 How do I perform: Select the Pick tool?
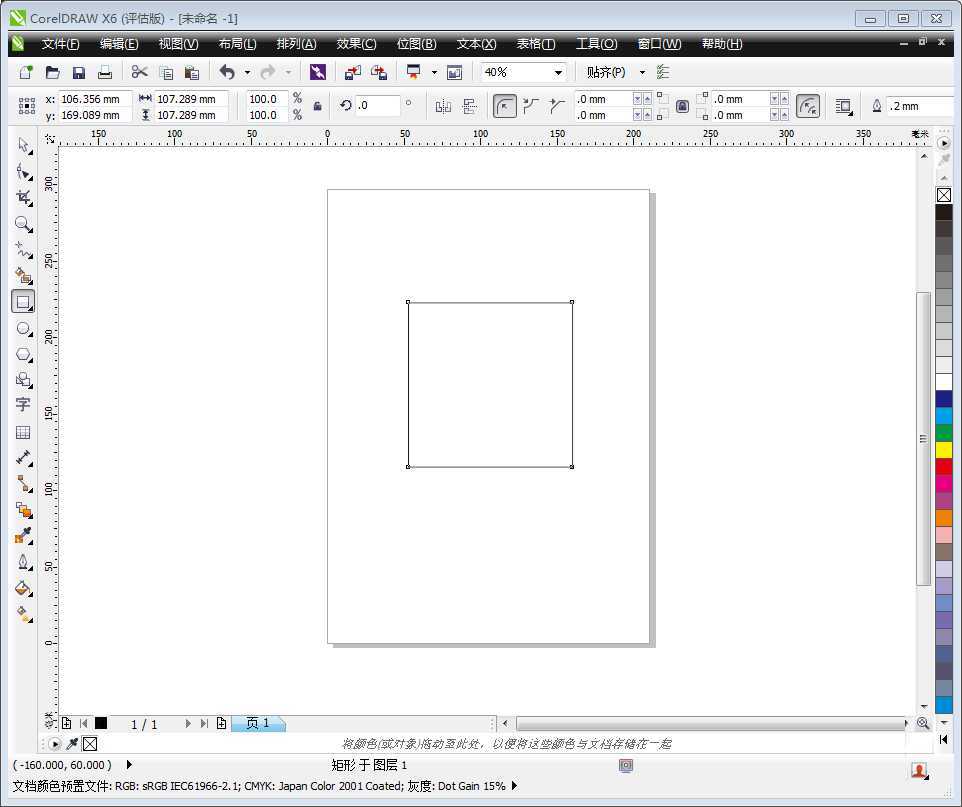point(23,147)
